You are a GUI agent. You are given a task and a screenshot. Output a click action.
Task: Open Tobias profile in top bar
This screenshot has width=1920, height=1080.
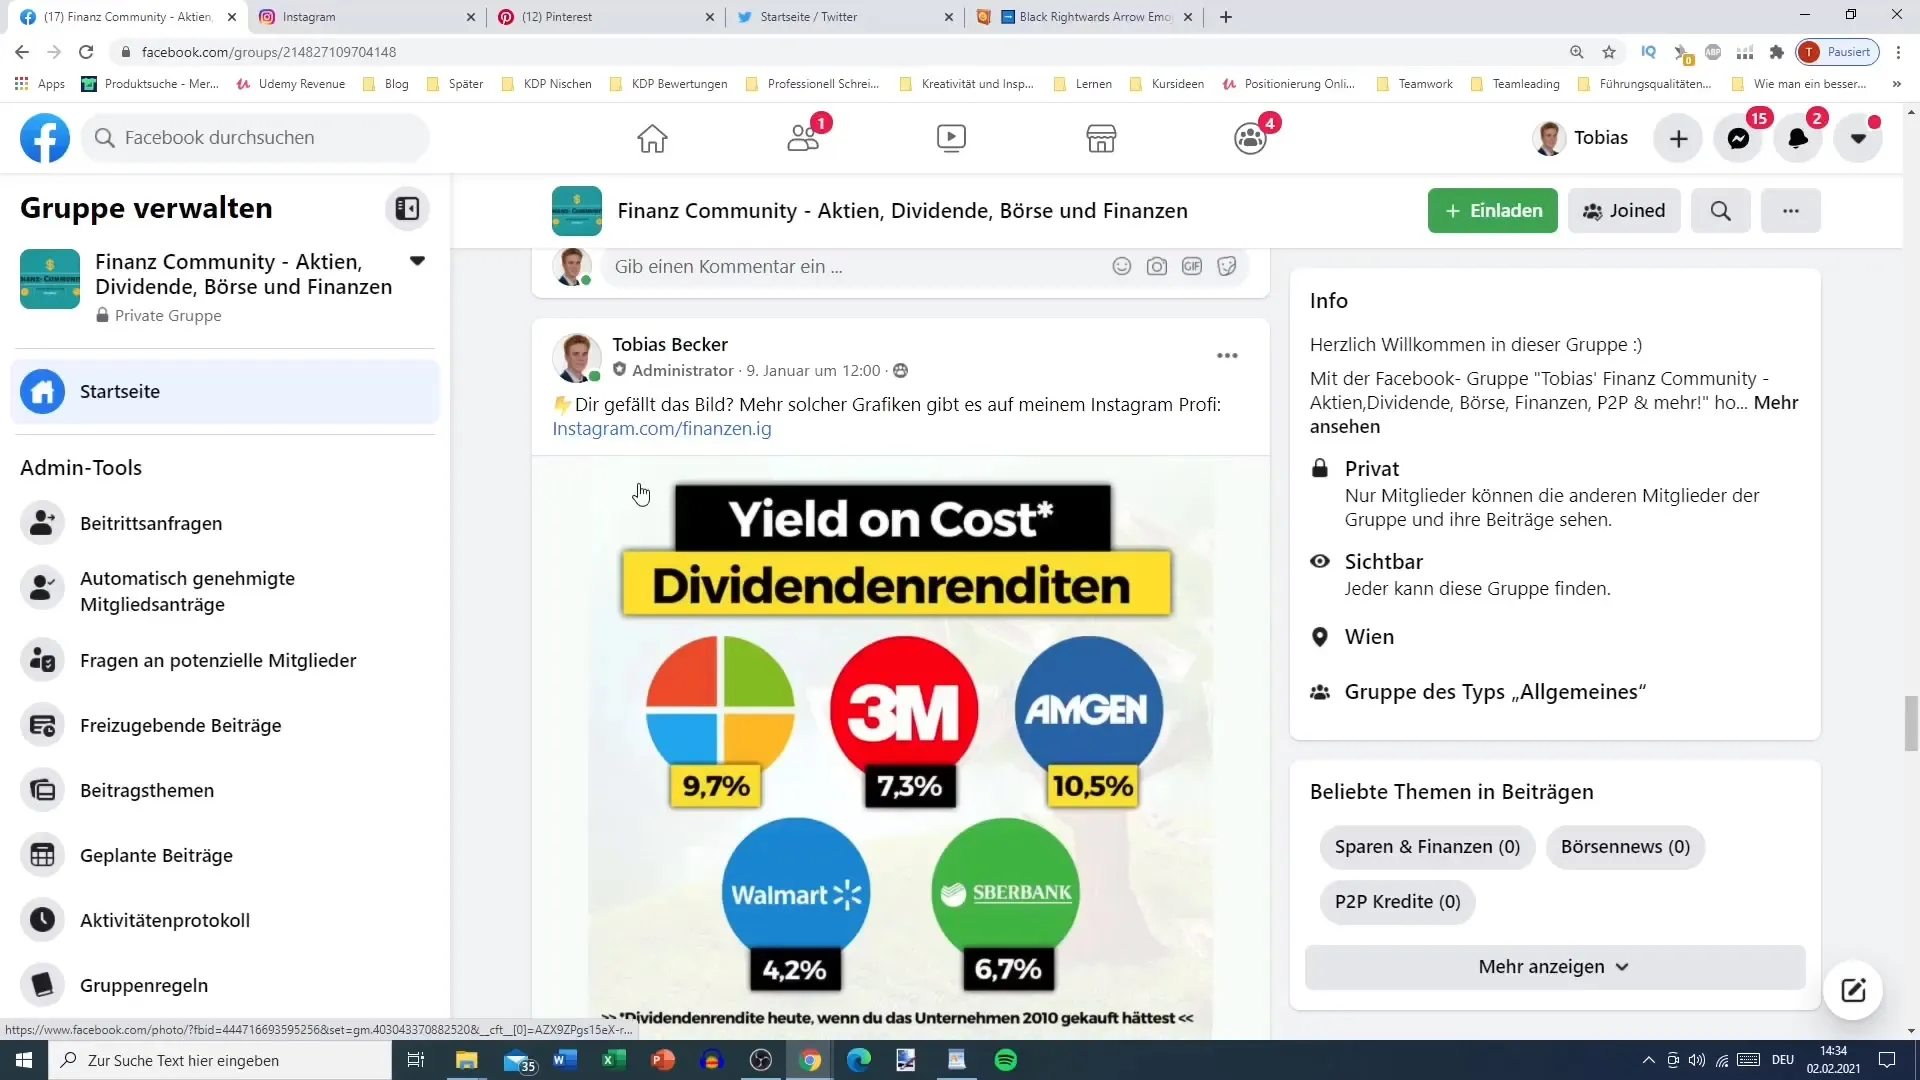(1581, 138)
